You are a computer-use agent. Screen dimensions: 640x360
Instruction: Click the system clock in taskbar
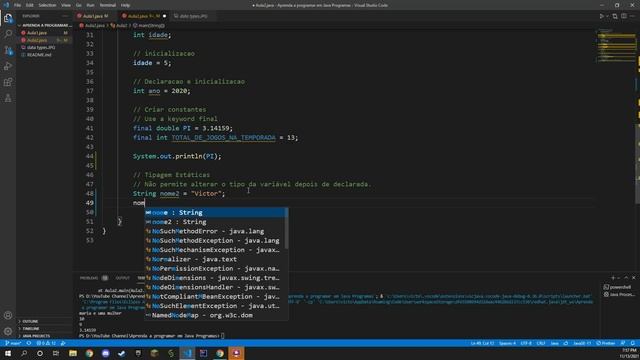point(629,353)
